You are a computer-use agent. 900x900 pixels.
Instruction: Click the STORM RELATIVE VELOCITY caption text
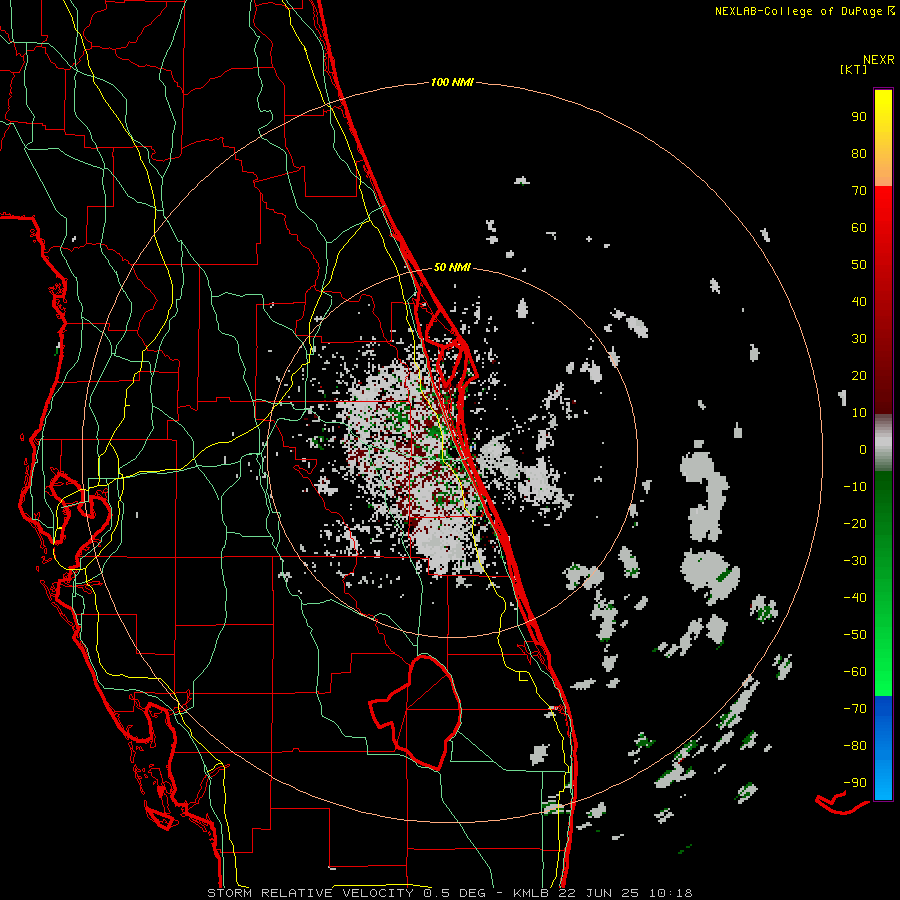click(x=310, y=893)
